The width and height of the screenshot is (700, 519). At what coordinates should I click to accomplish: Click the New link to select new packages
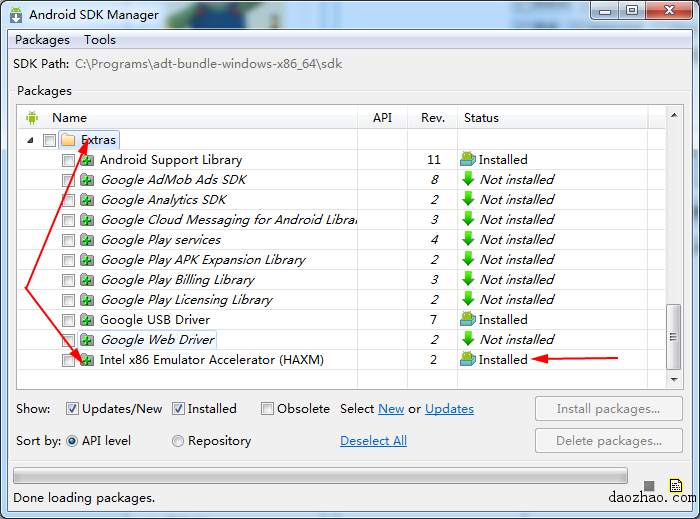[391, 408]
